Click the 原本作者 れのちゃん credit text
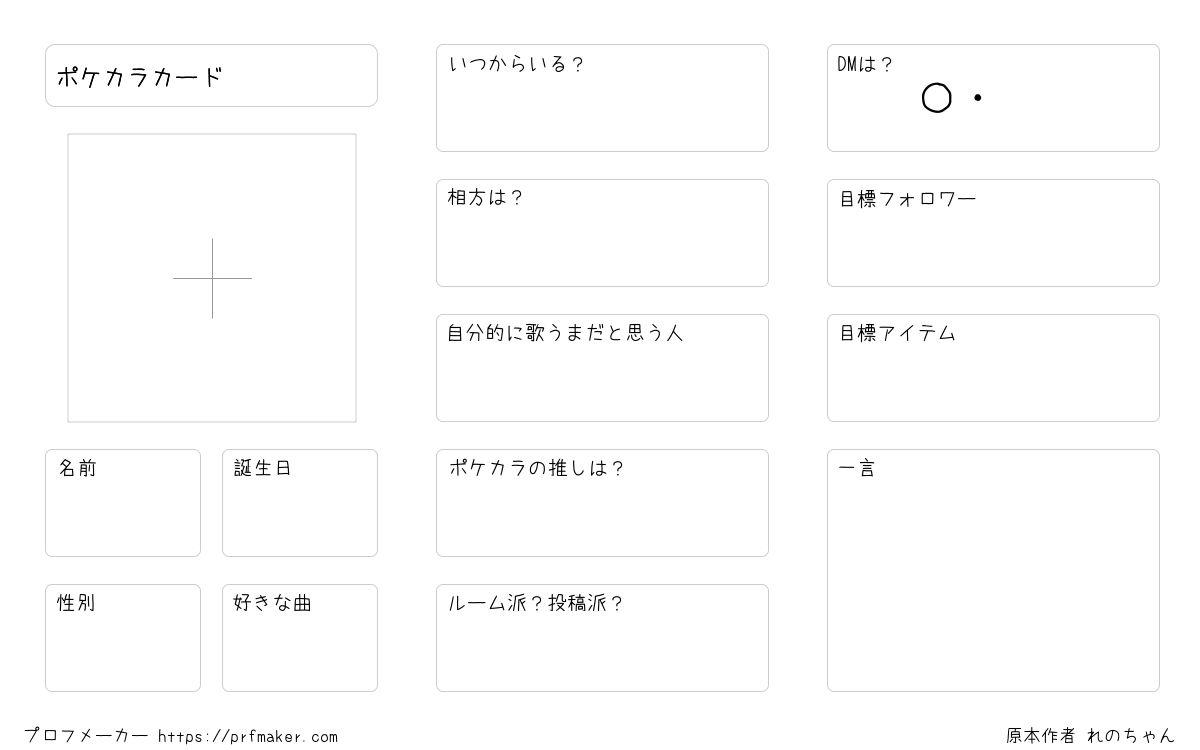1200x750 pixels. 1090,736
